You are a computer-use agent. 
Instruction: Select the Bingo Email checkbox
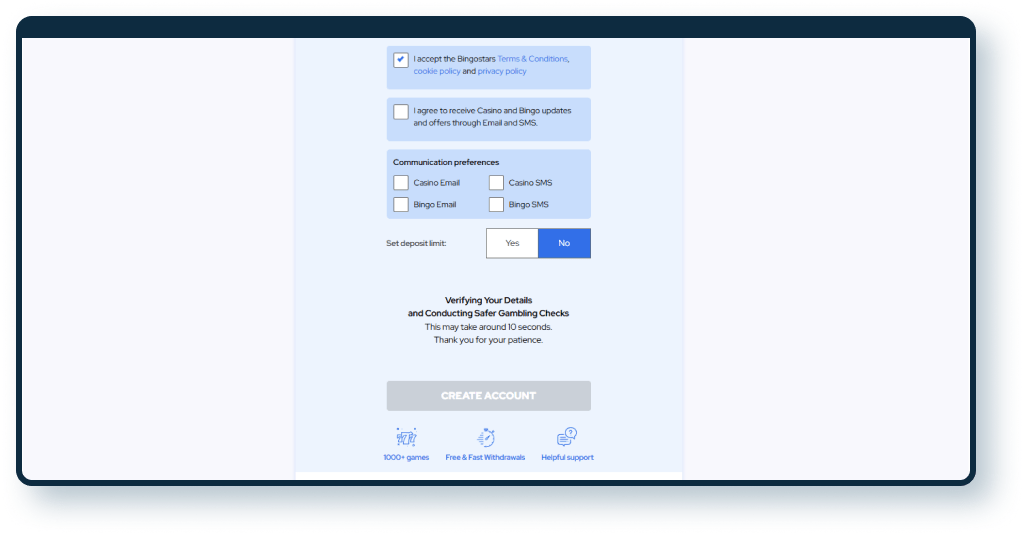(x=401, y=205)
